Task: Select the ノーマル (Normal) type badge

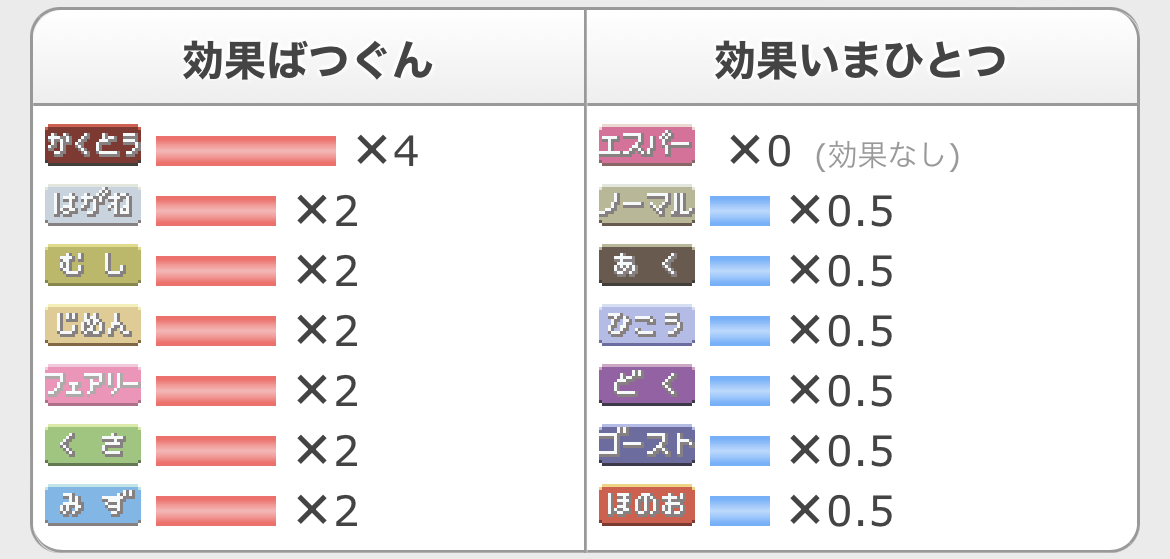Action: tap(646, 204)
